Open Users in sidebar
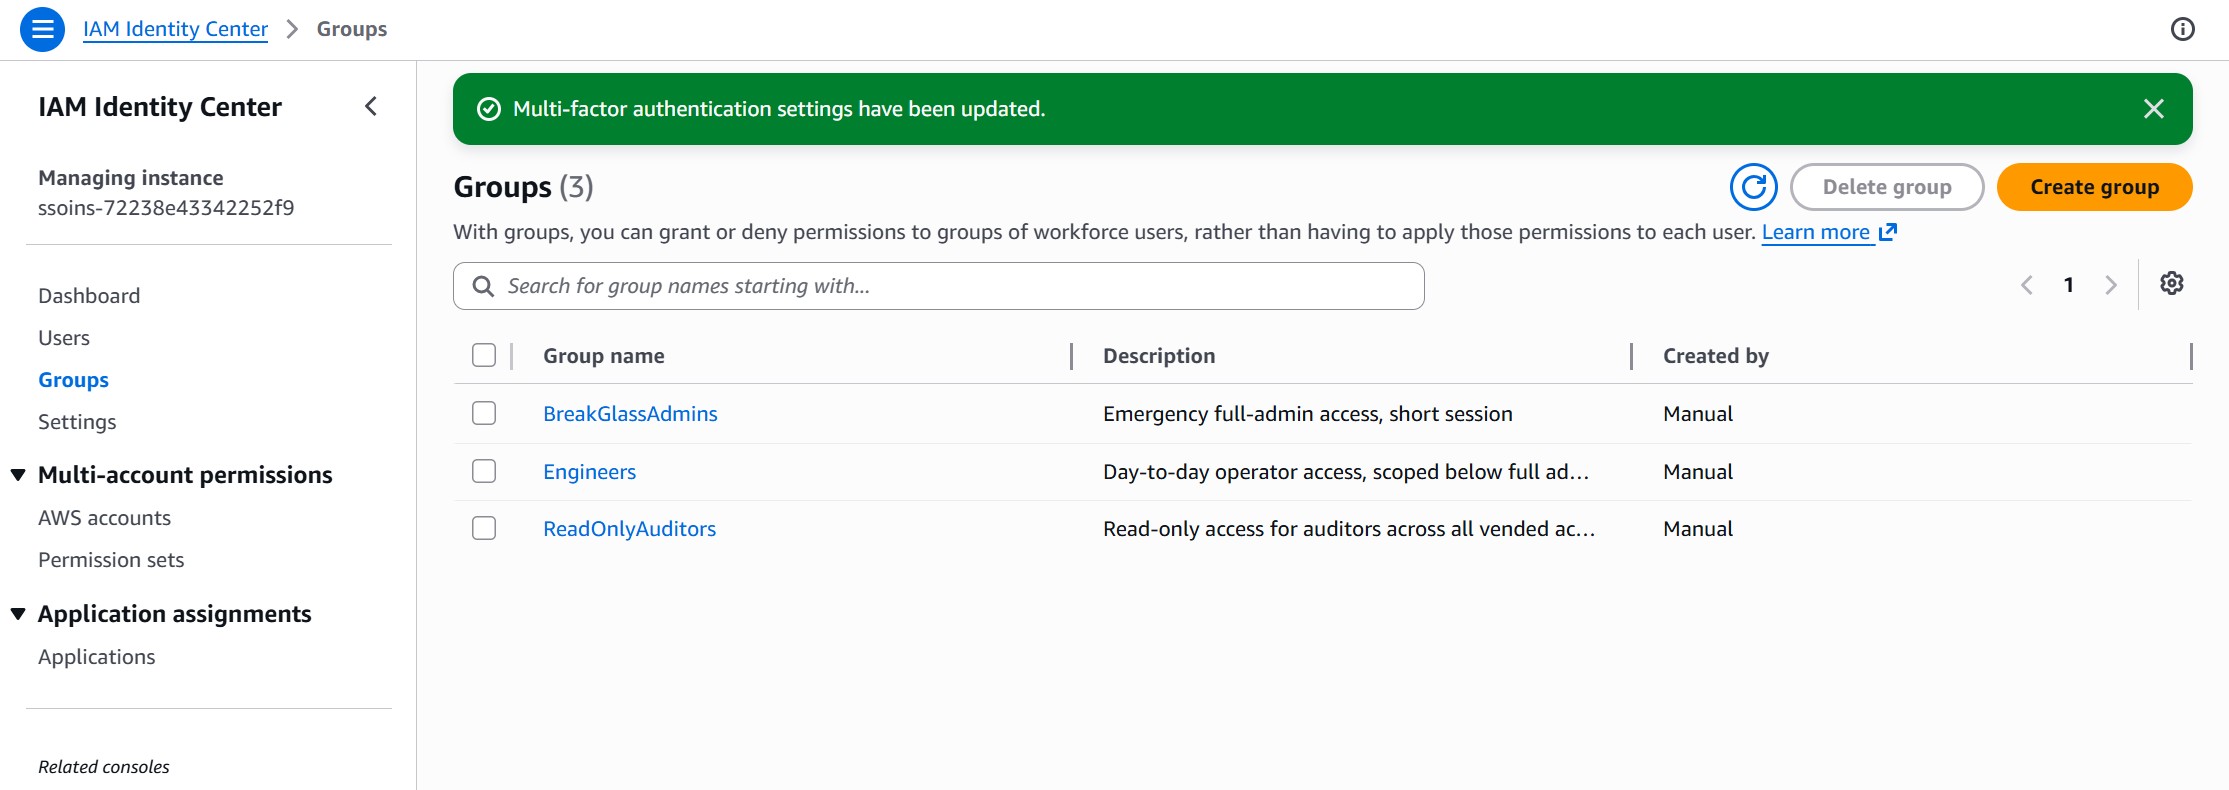 [64, 338]
